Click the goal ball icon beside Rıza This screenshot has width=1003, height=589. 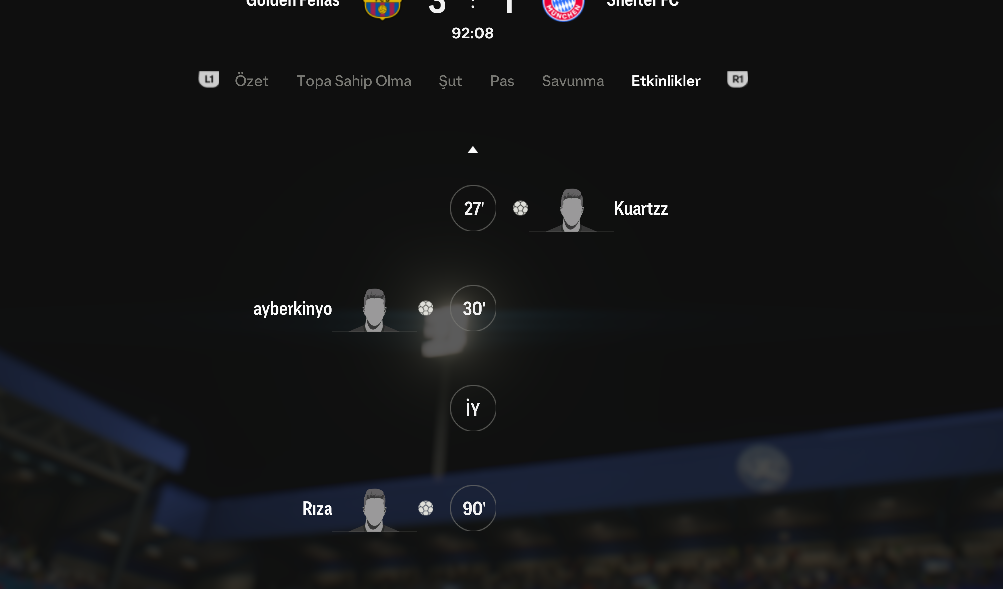coord(425,508)
